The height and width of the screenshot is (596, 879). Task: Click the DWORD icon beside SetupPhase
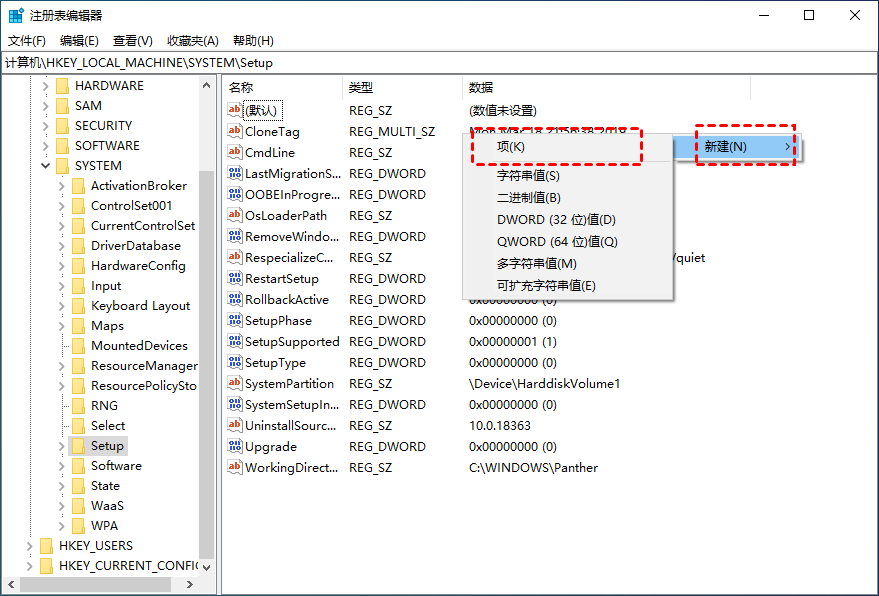234,320
